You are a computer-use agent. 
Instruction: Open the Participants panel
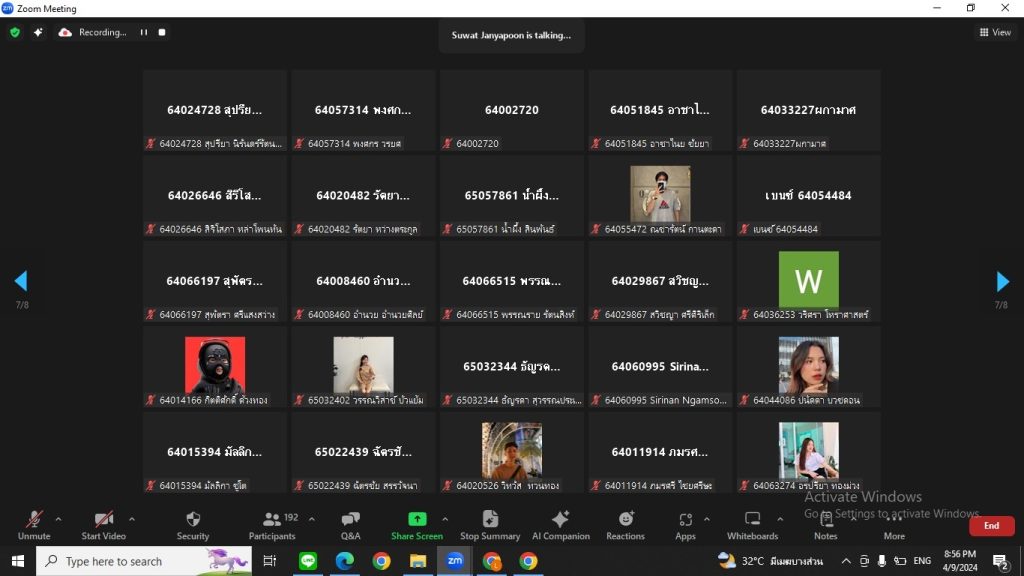pos(272,525)
